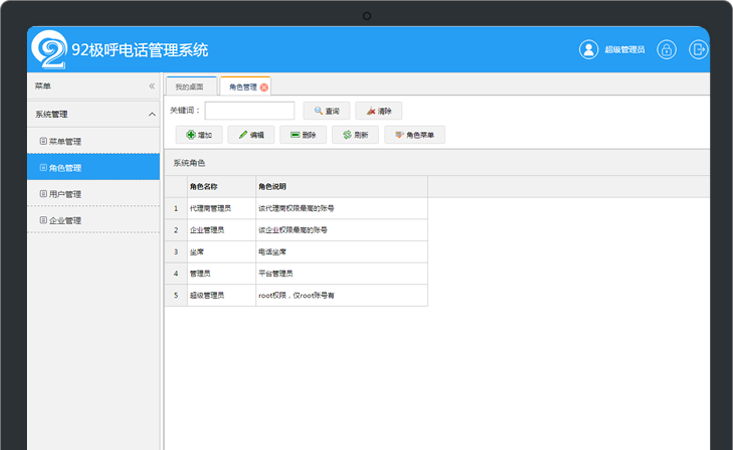Screen dimensions: 733x450
Task: Select the 超级管理员 row in table
Action: pos(296,295)
